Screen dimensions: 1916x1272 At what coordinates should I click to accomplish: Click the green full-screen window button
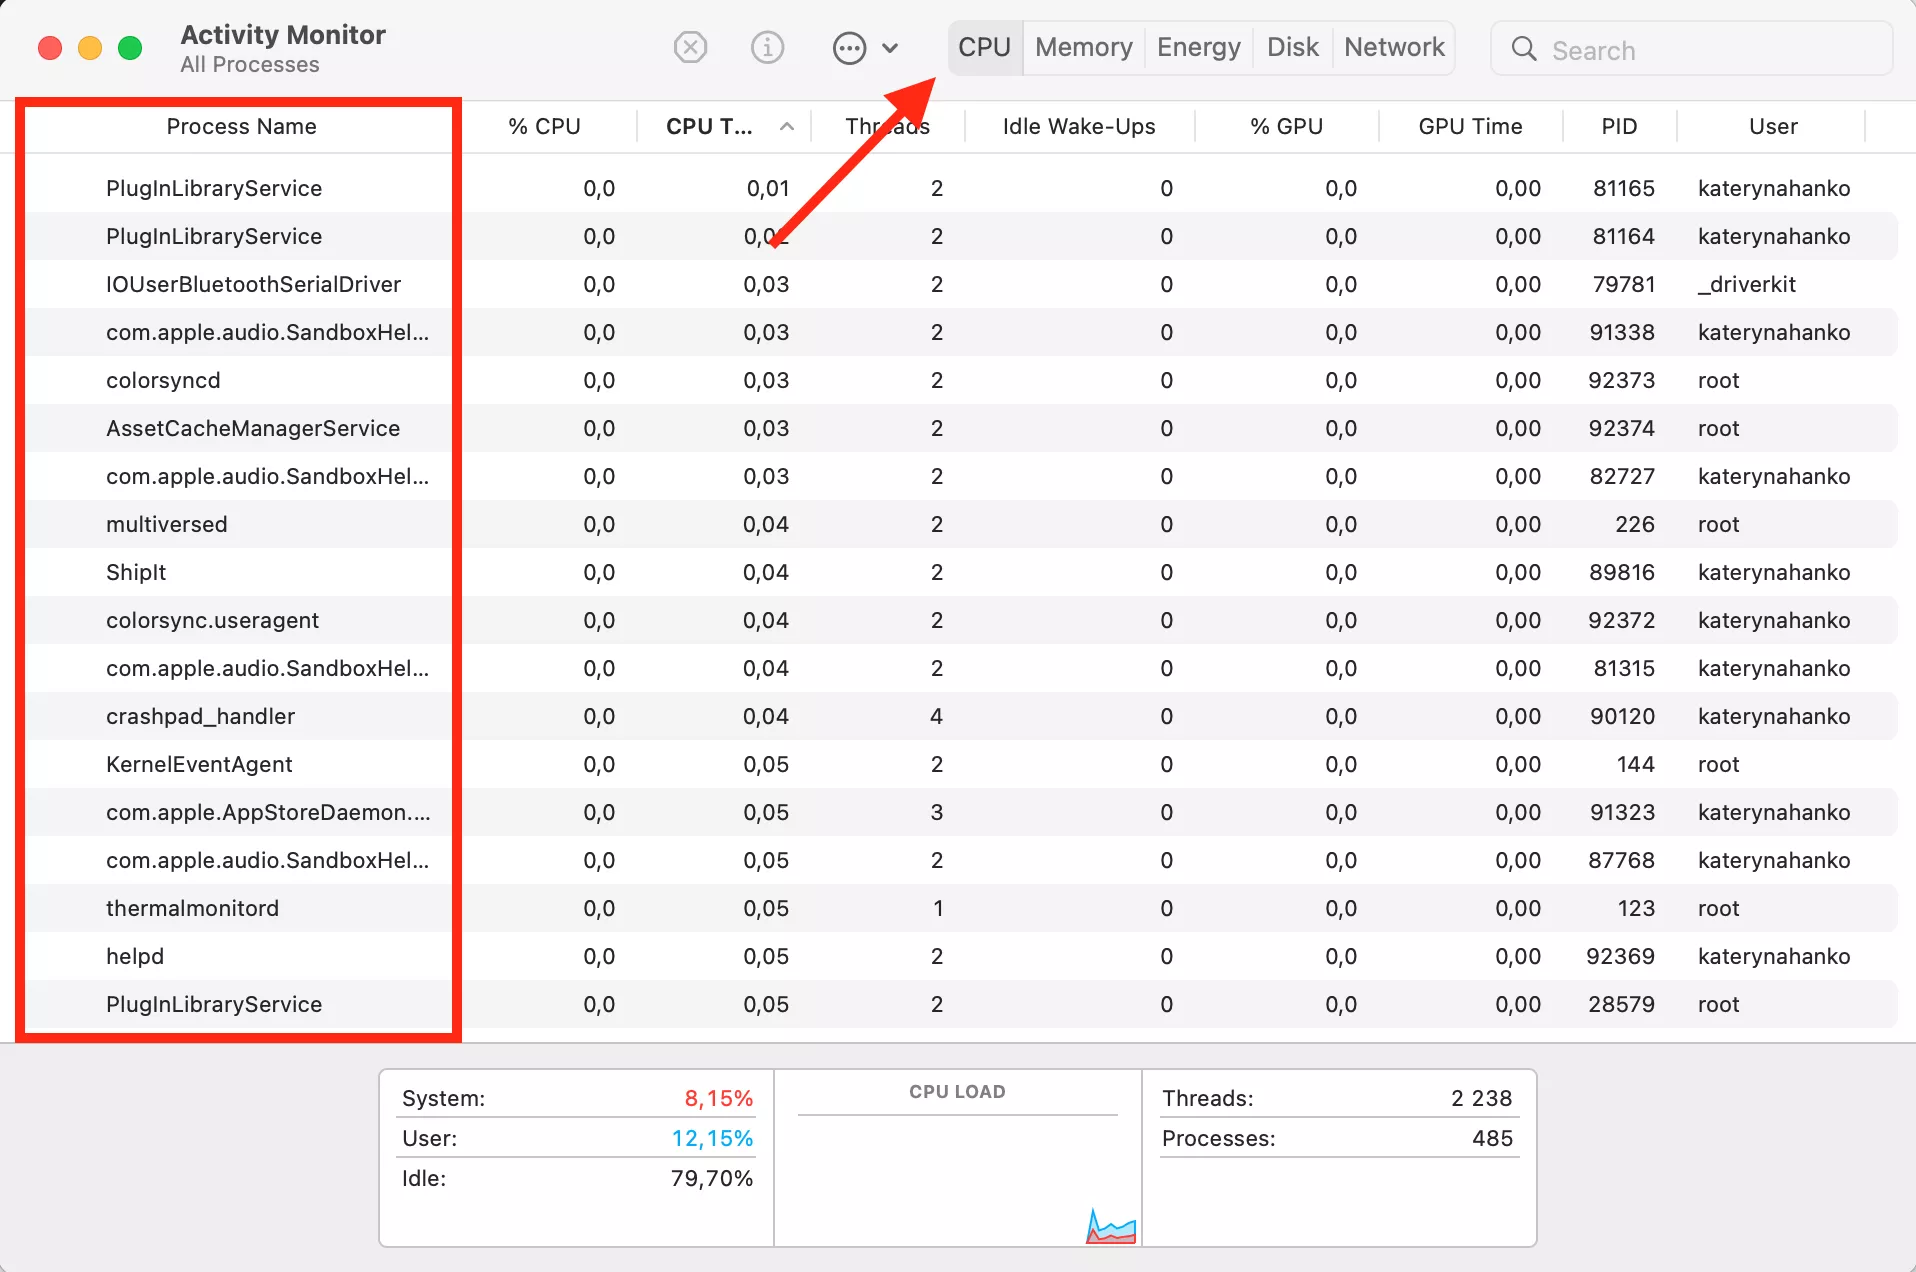[x=130, y=48]
